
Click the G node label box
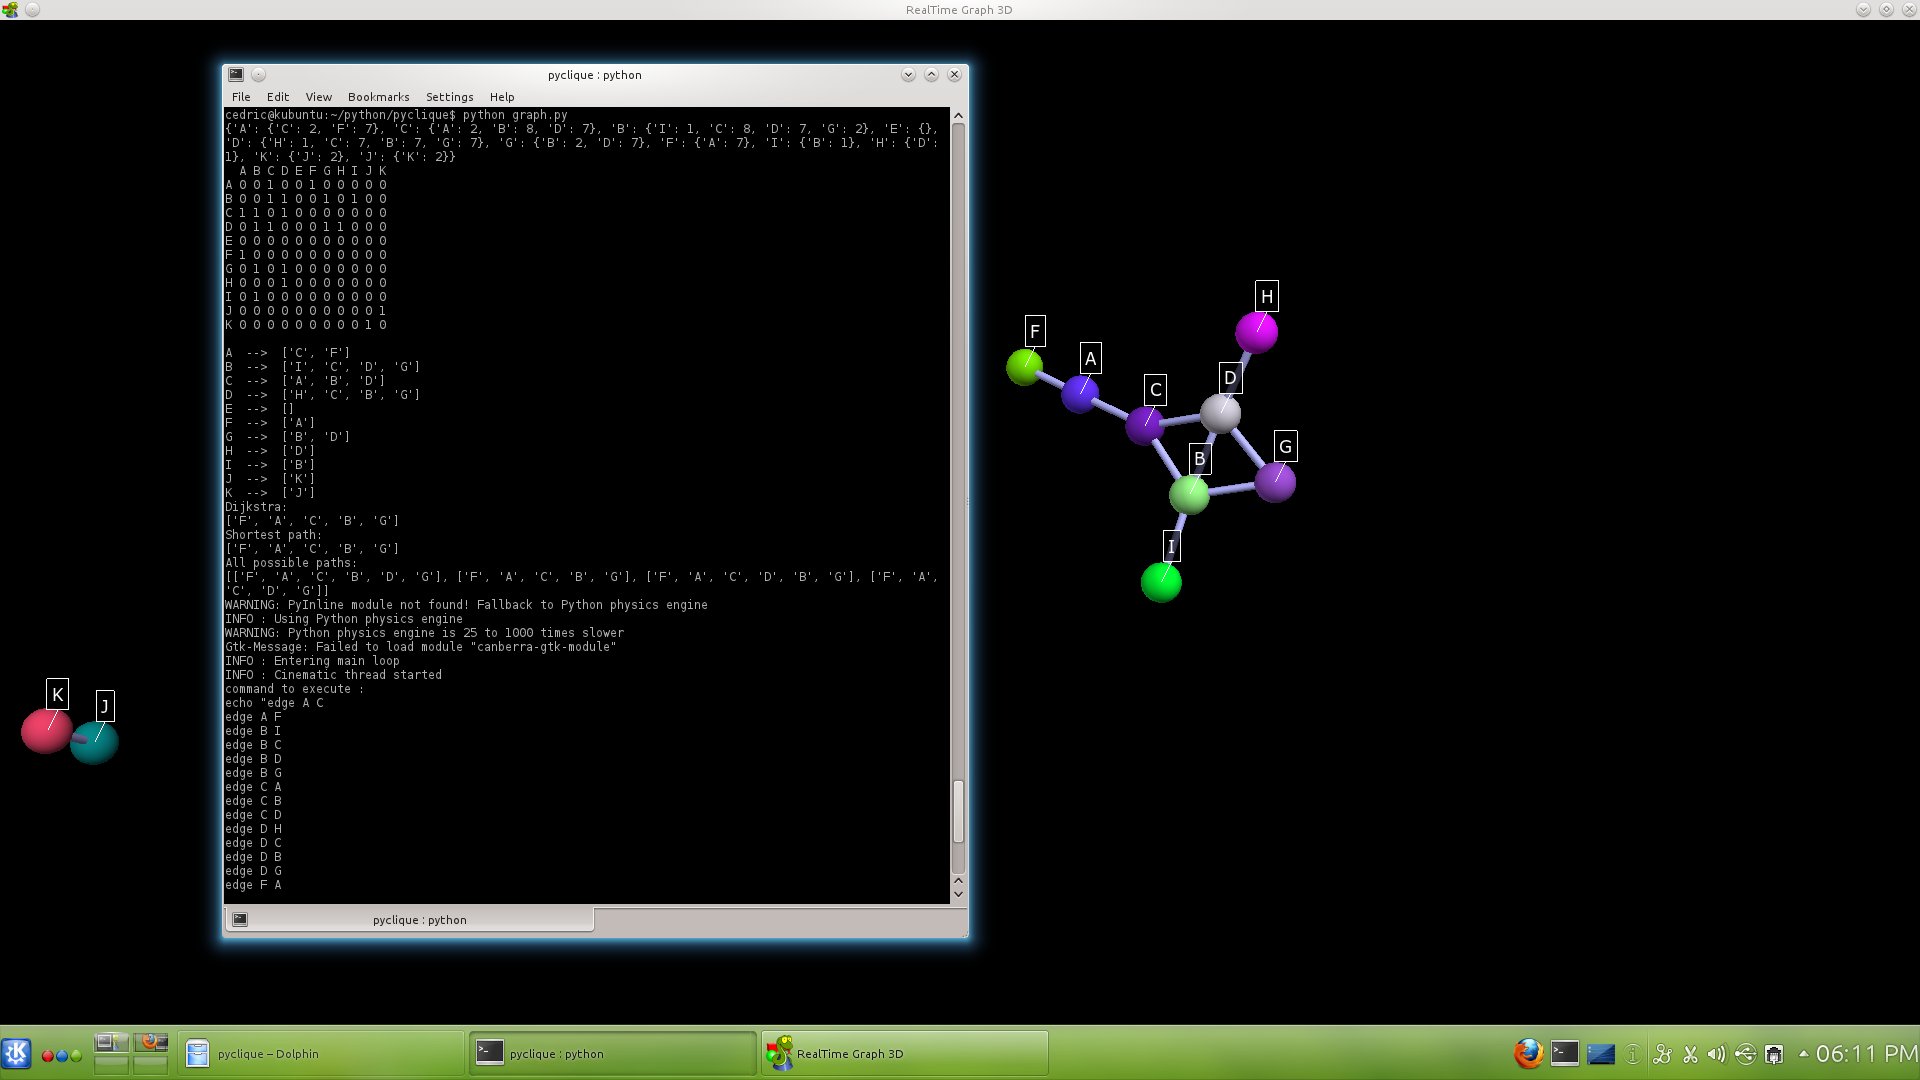coord(1285,446)
